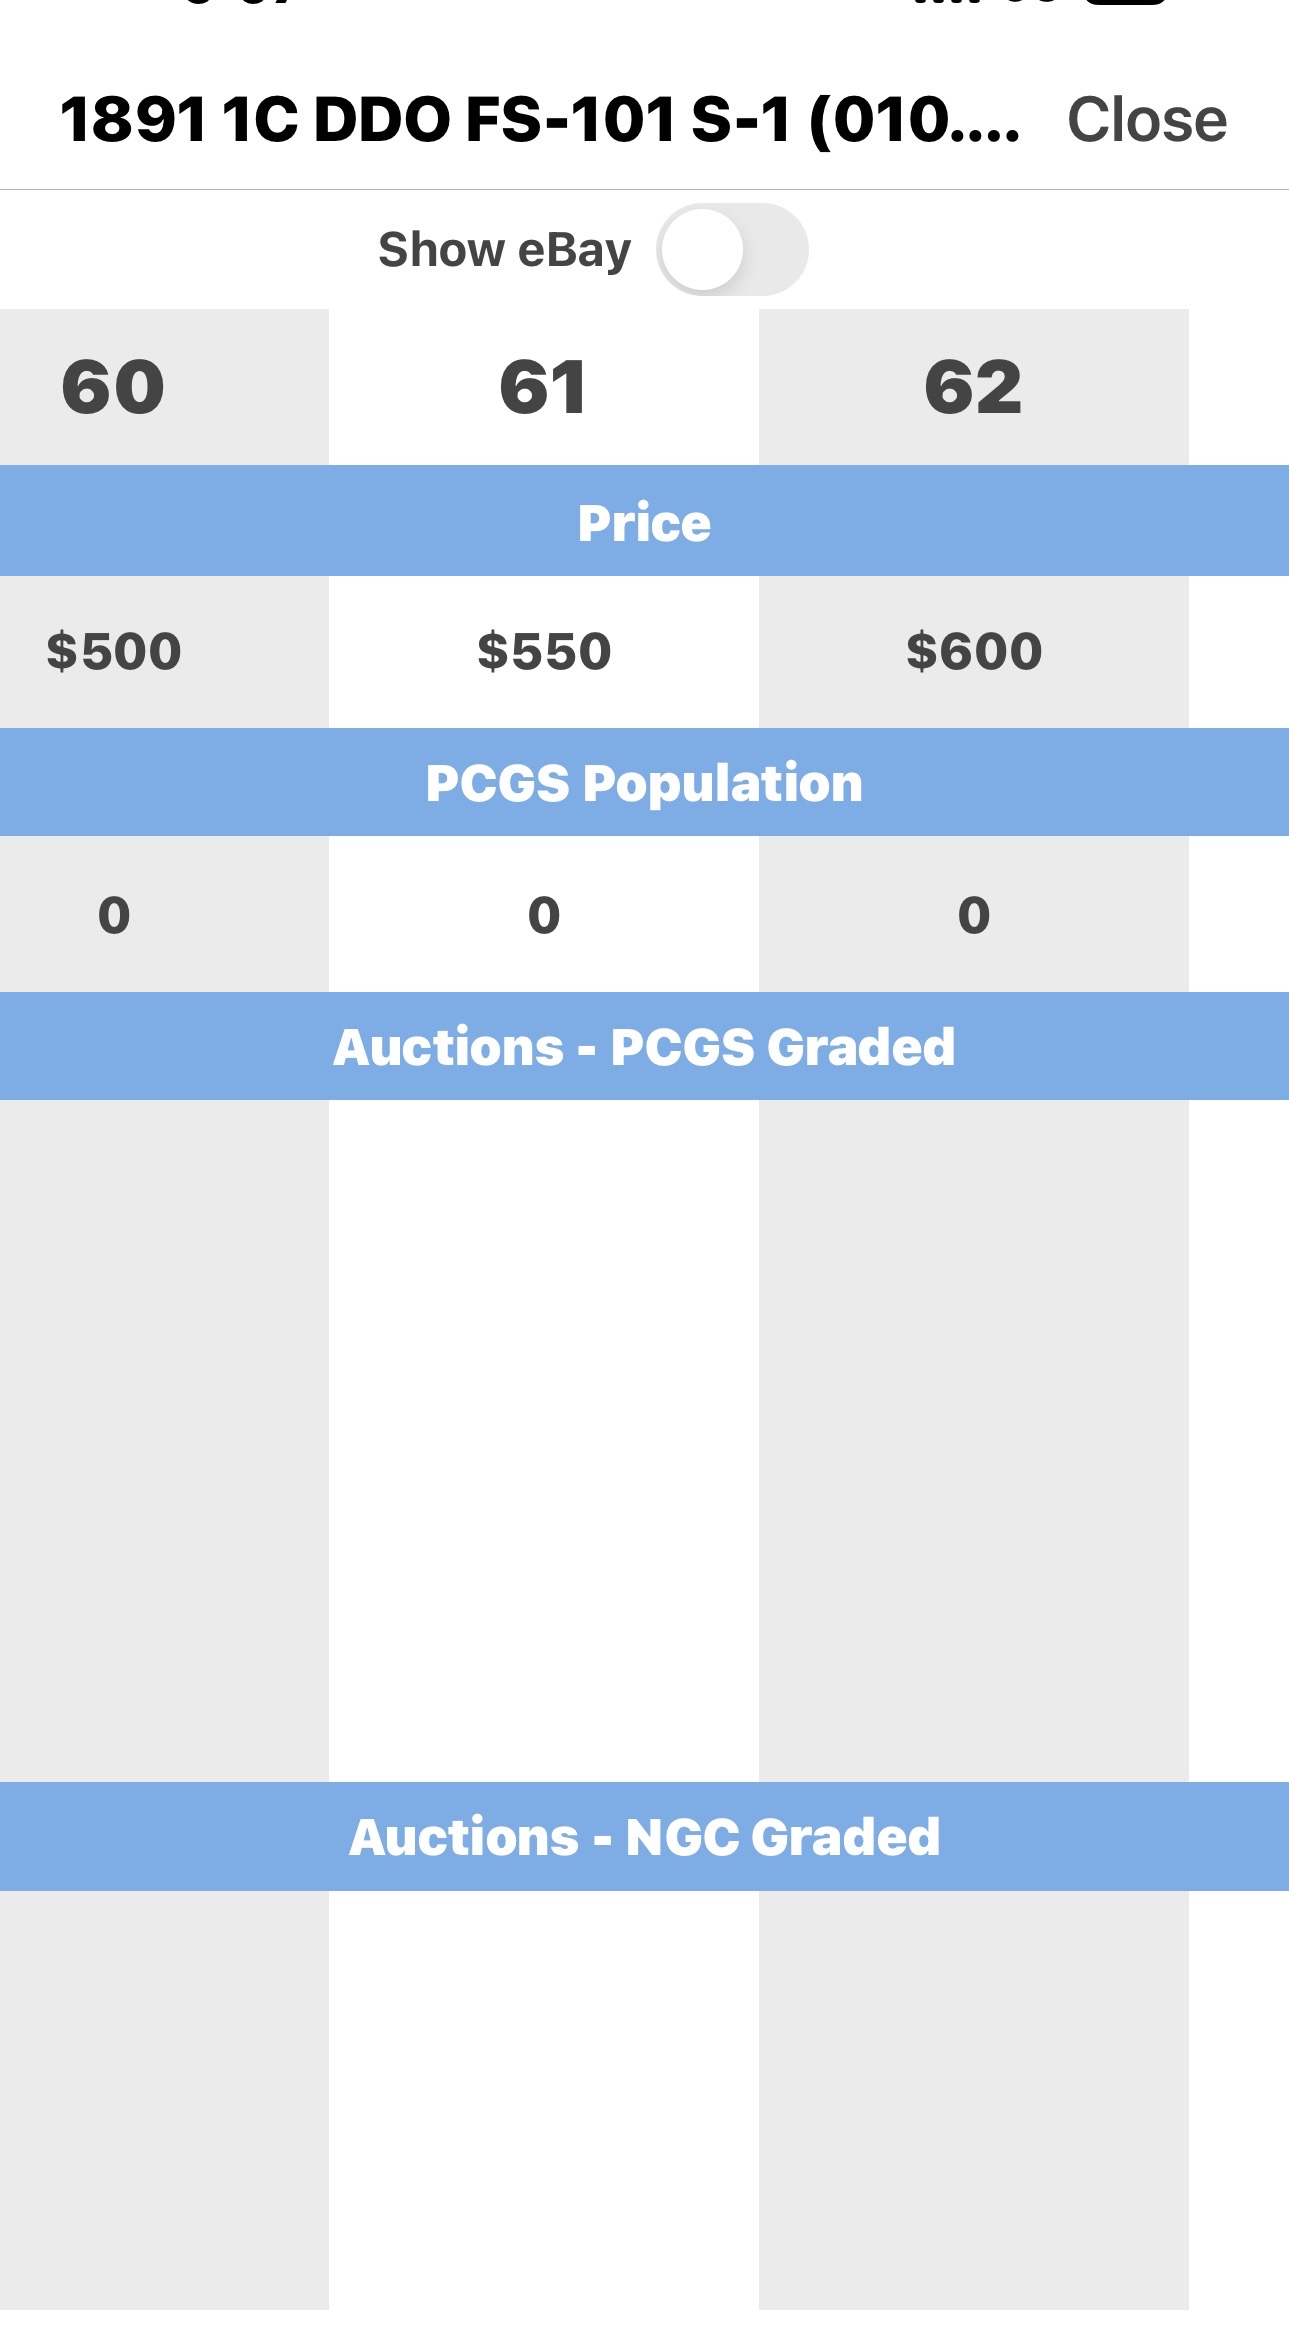This screenshot has height=2339, width=1289.
Task: Tap the Auctions - NGC Graded header
Action: (644, 1836)
